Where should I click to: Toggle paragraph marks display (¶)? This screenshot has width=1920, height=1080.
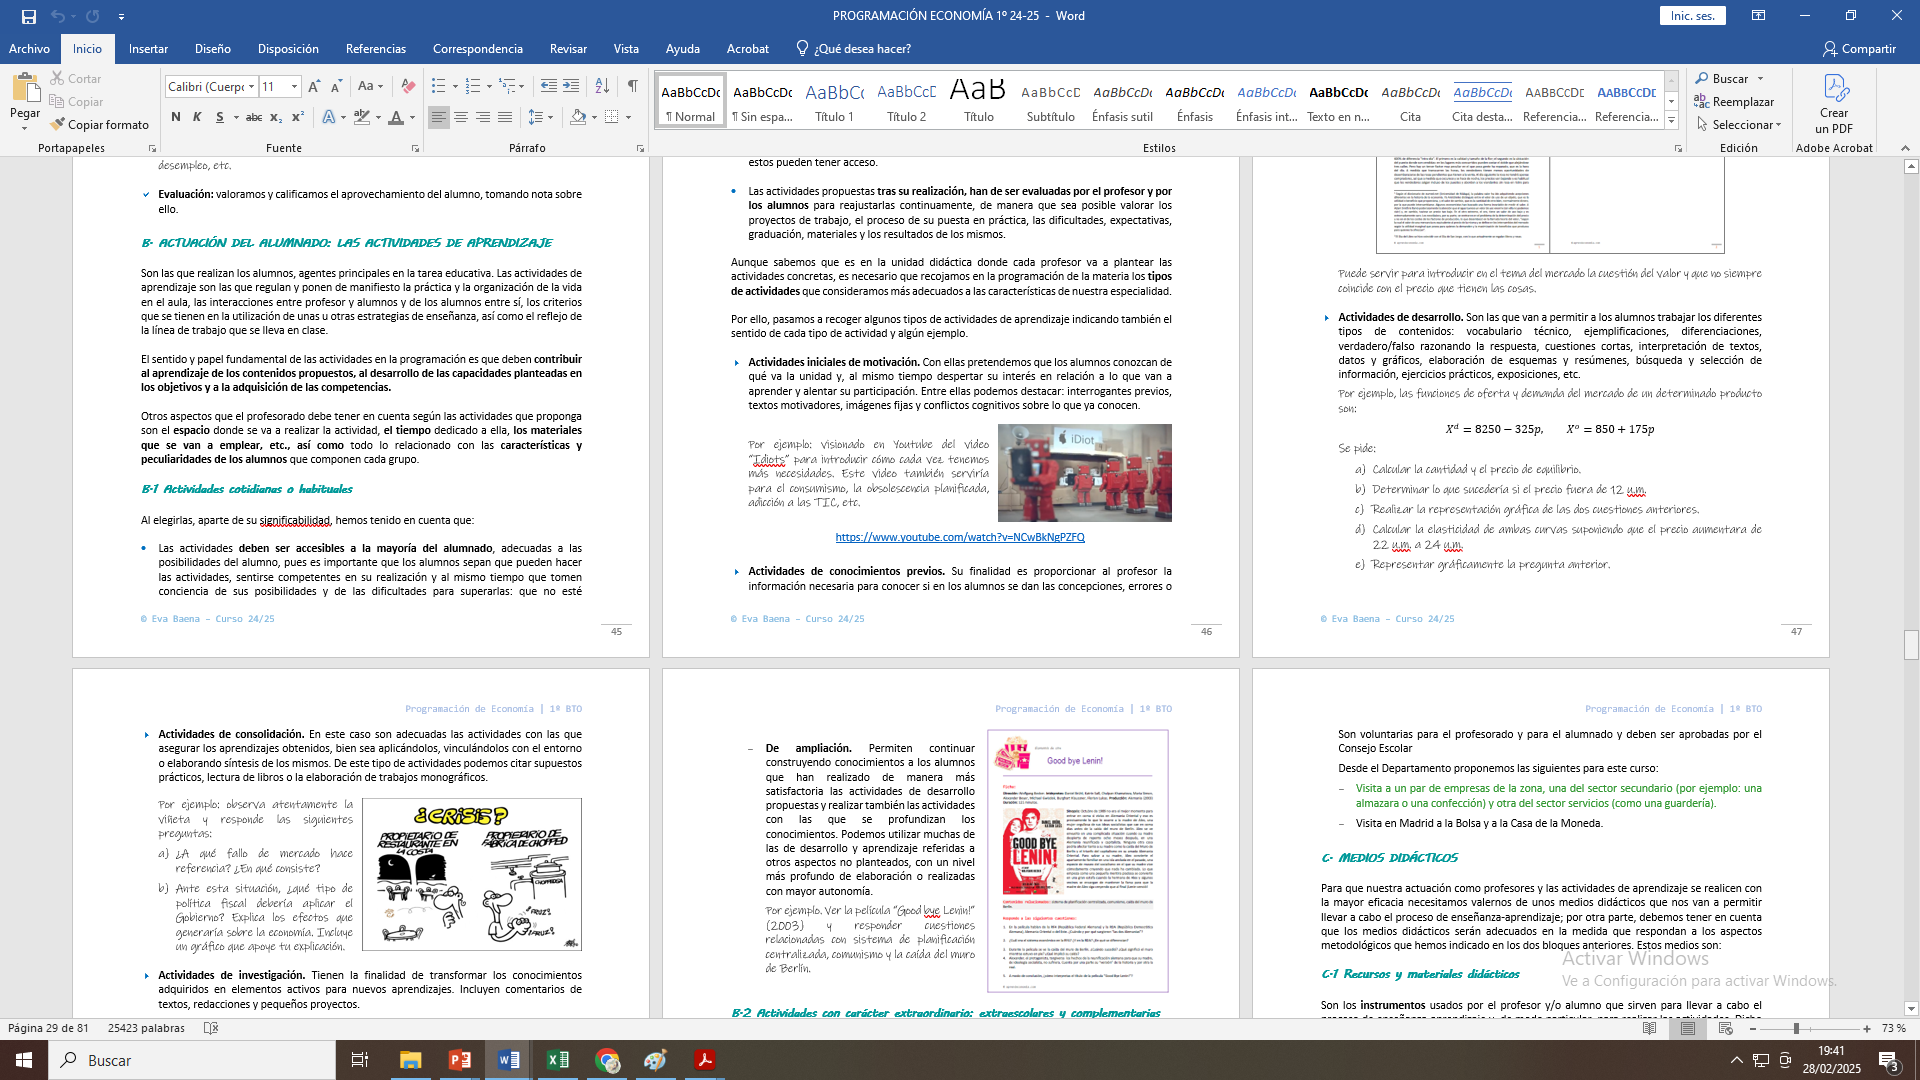click(632, 87)
